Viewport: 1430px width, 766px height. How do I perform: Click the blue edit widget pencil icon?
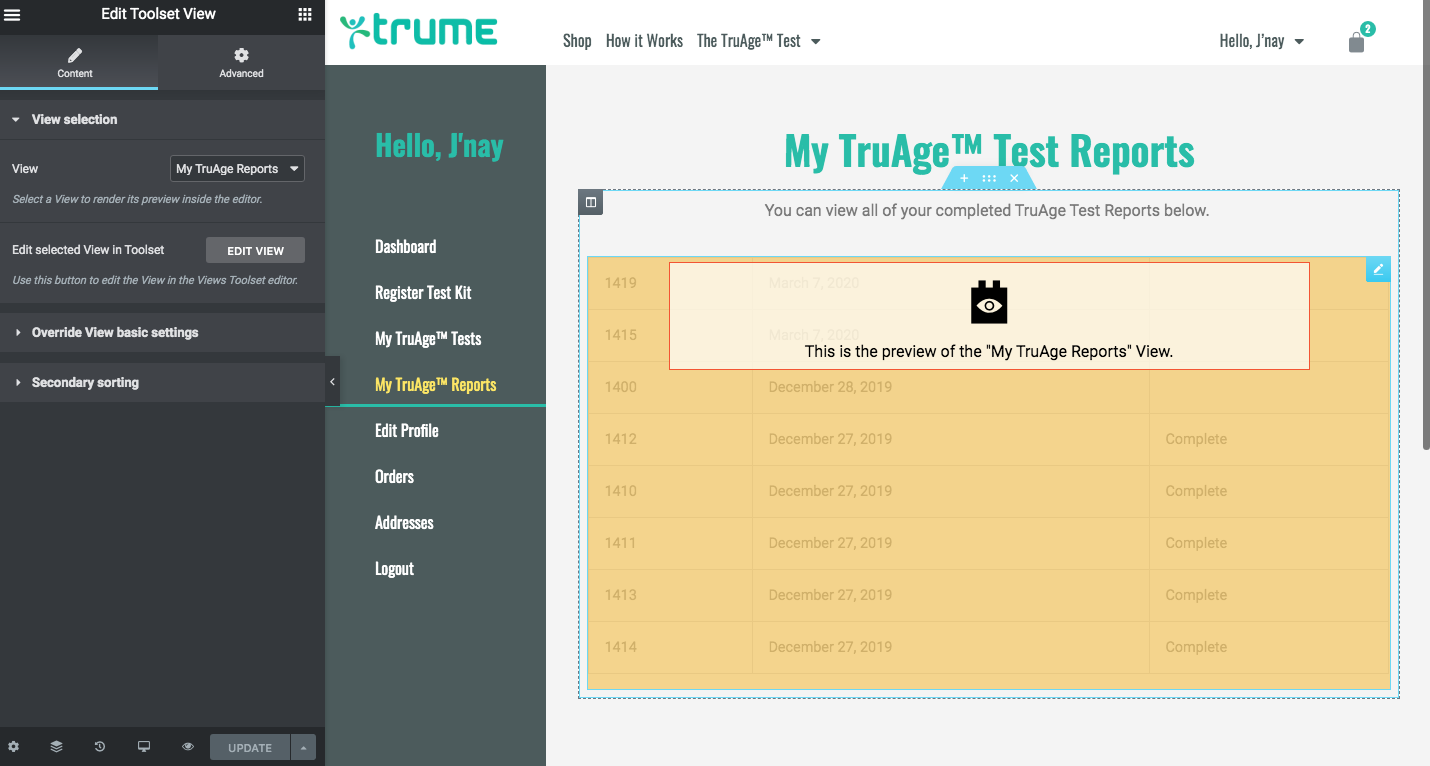[1378, 269]
